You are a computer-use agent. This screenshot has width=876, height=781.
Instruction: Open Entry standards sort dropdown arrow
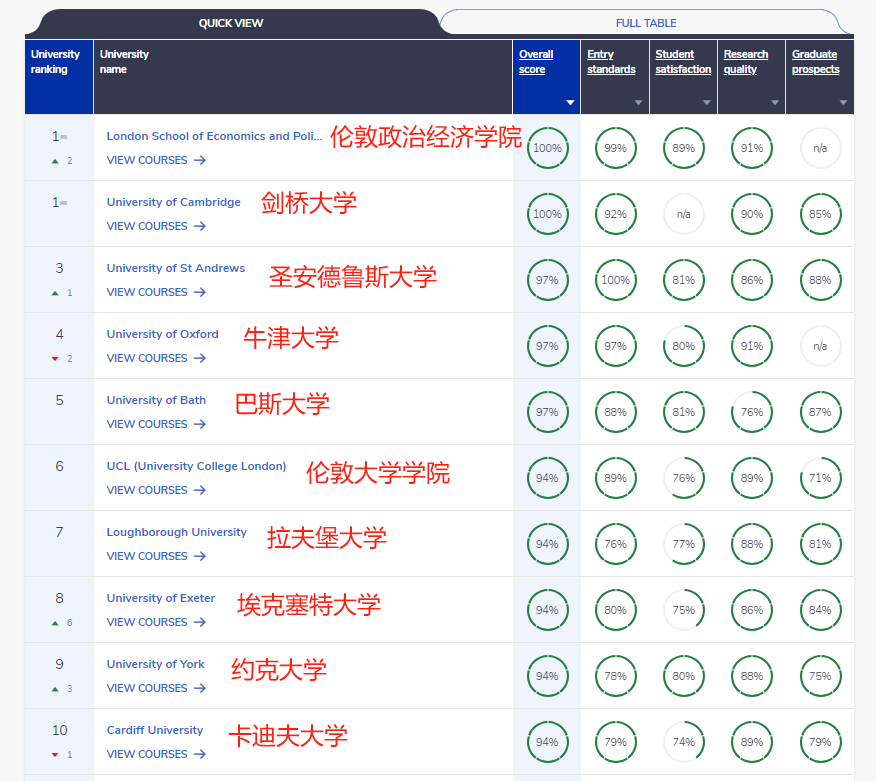pos(639,103)
